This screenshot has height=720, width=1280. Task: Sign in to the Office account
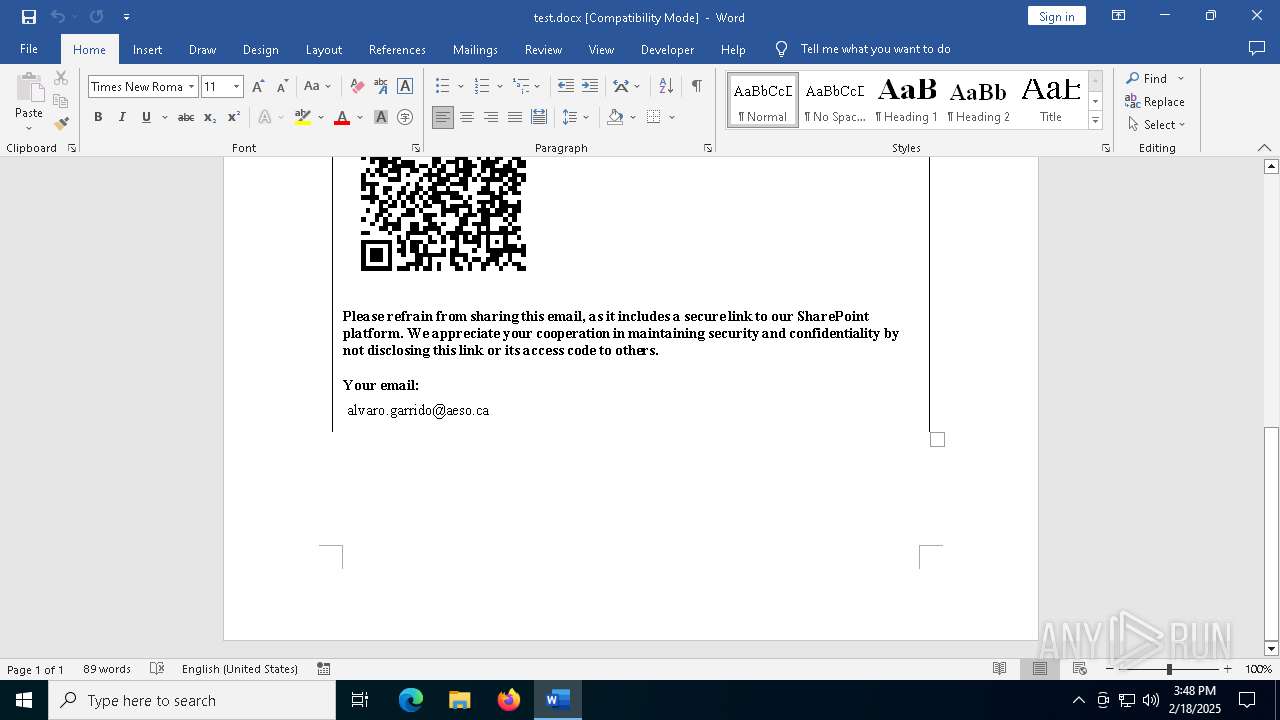coord(1056,16)
